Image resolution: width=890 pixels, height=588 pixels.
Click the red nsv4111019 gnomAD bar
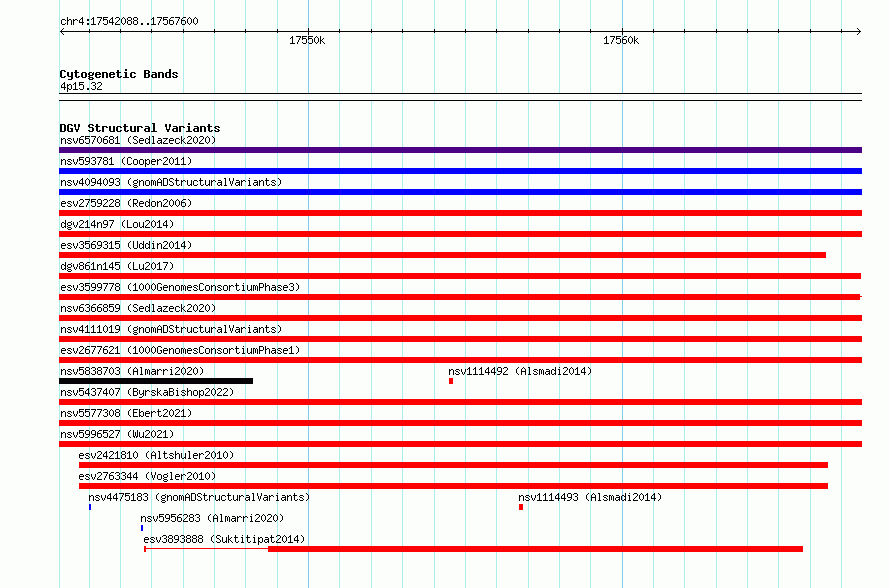[460, 339]
